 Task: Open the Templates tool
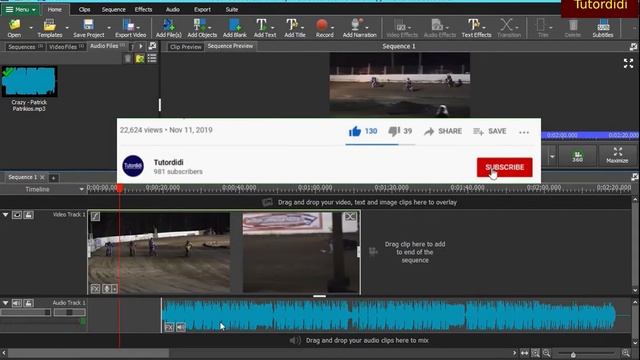(x=49, y=28)
